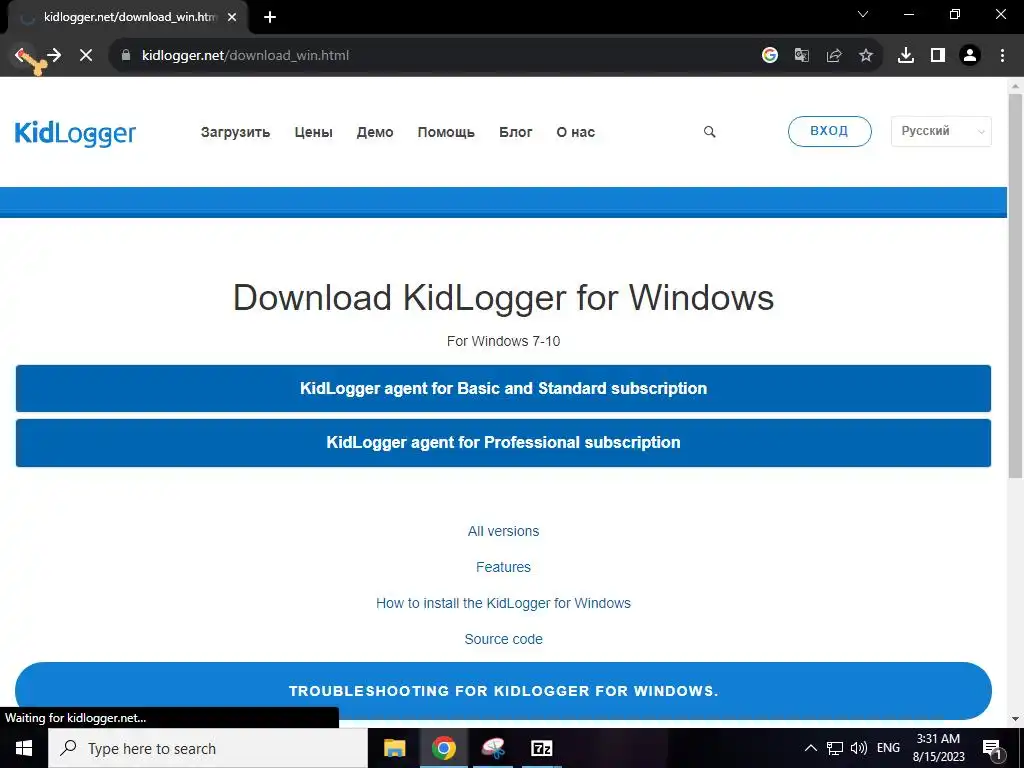Open the All versions link
1024x768 pixels.
click(x=504, y=531)
